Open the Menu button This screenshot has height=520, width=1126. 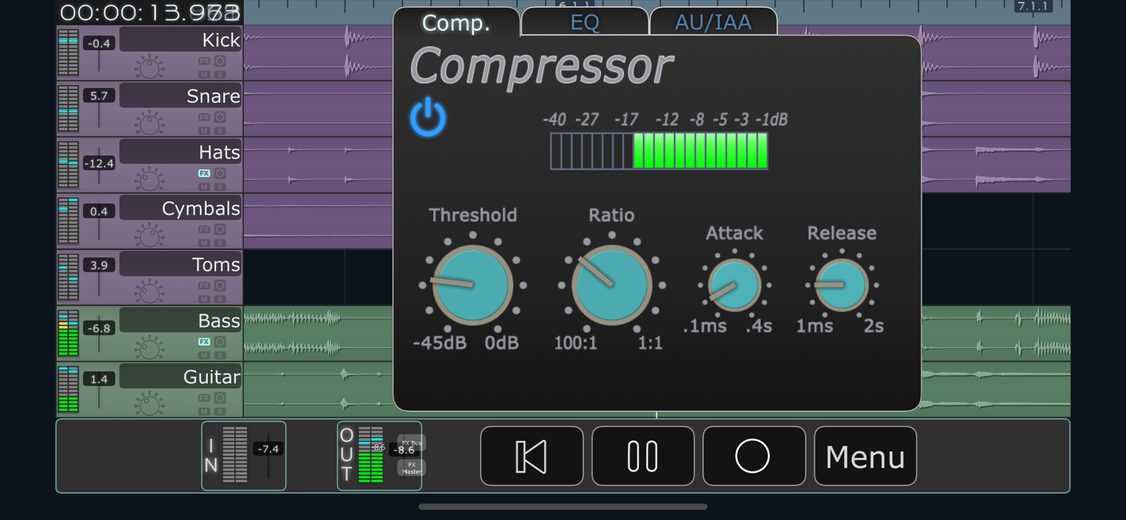[865, 456]
